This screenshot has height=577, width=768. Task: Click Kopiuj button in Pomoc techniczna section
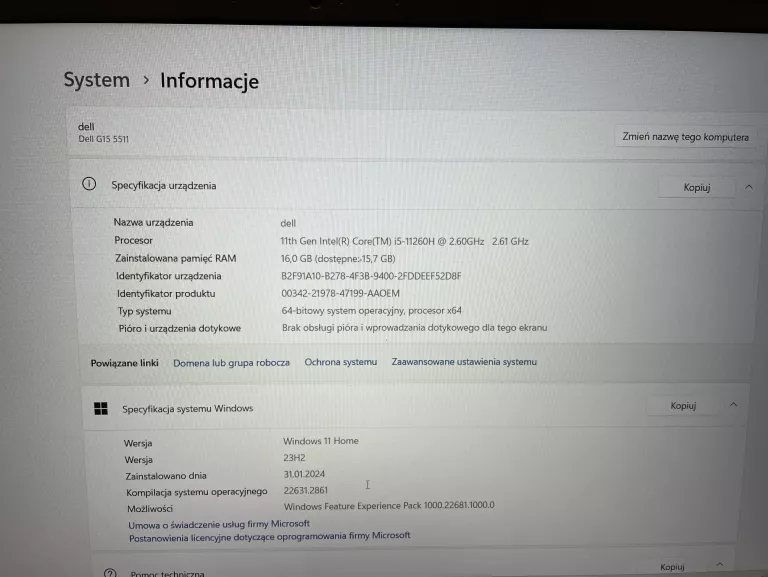(x=672, y=567)
